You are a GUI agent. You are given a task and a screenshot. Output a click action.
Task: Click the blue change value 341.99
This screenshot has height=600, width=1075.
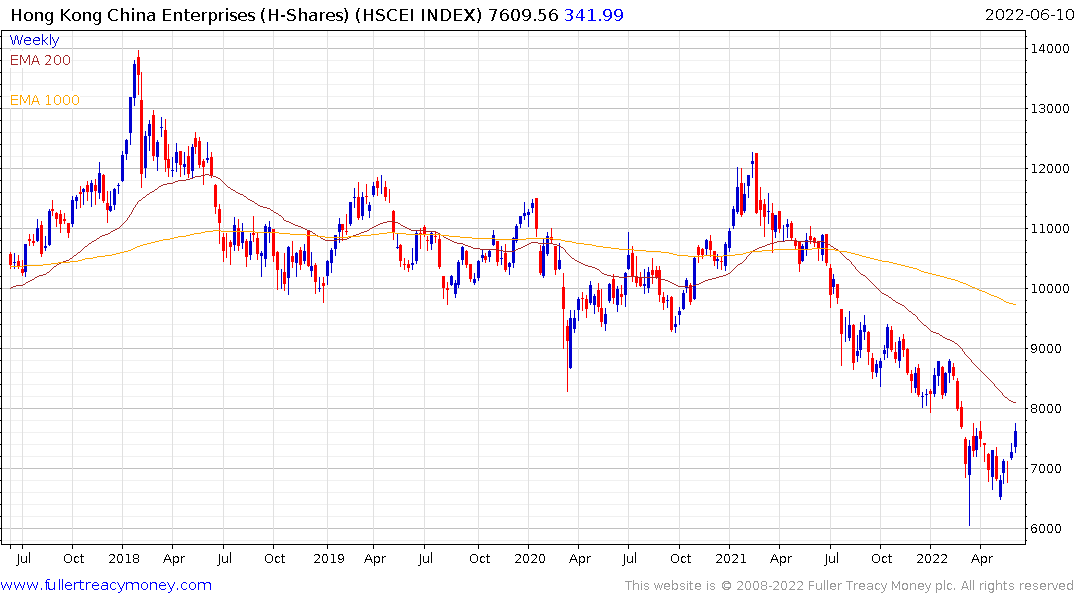pyautogui.click(x=594, y=15)
